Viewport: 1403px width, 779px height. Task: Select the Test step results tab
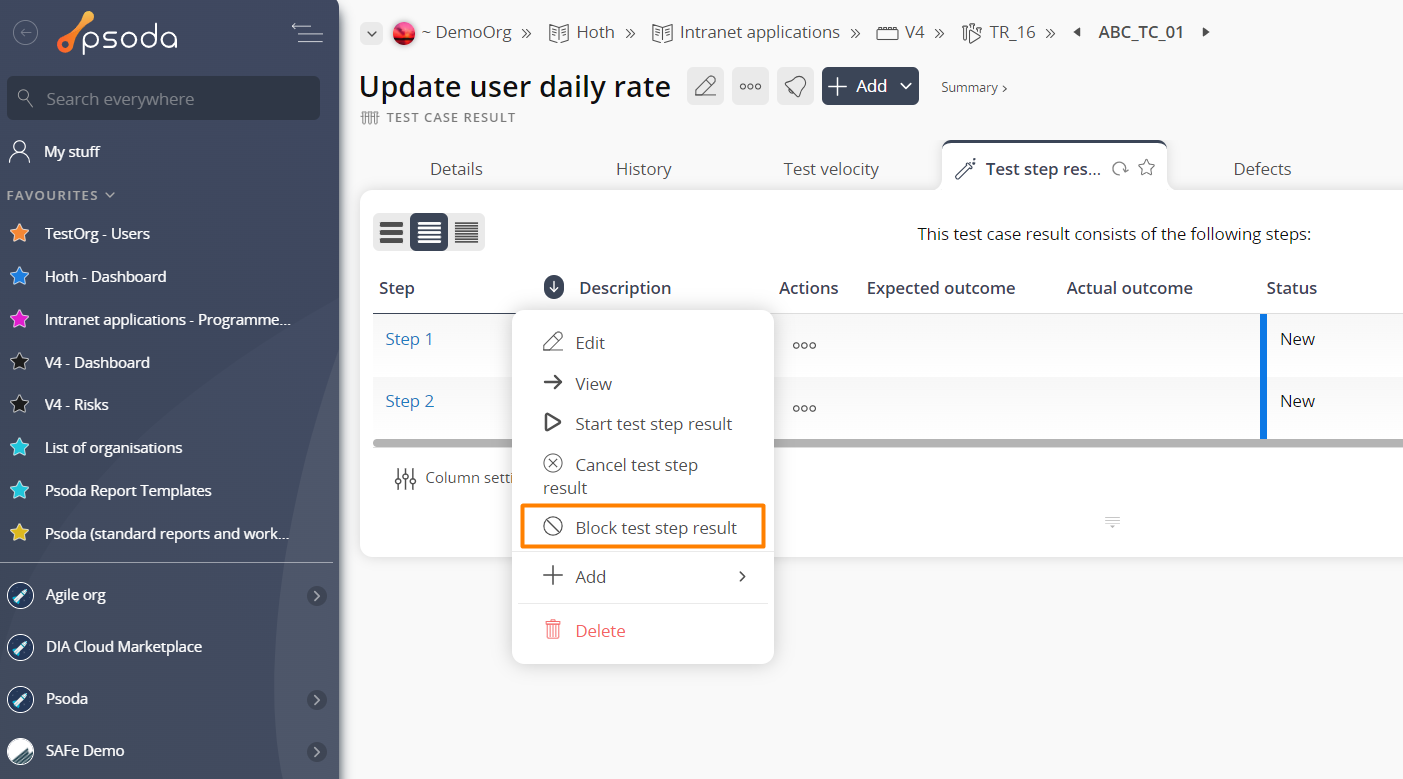coord(1043,169)
